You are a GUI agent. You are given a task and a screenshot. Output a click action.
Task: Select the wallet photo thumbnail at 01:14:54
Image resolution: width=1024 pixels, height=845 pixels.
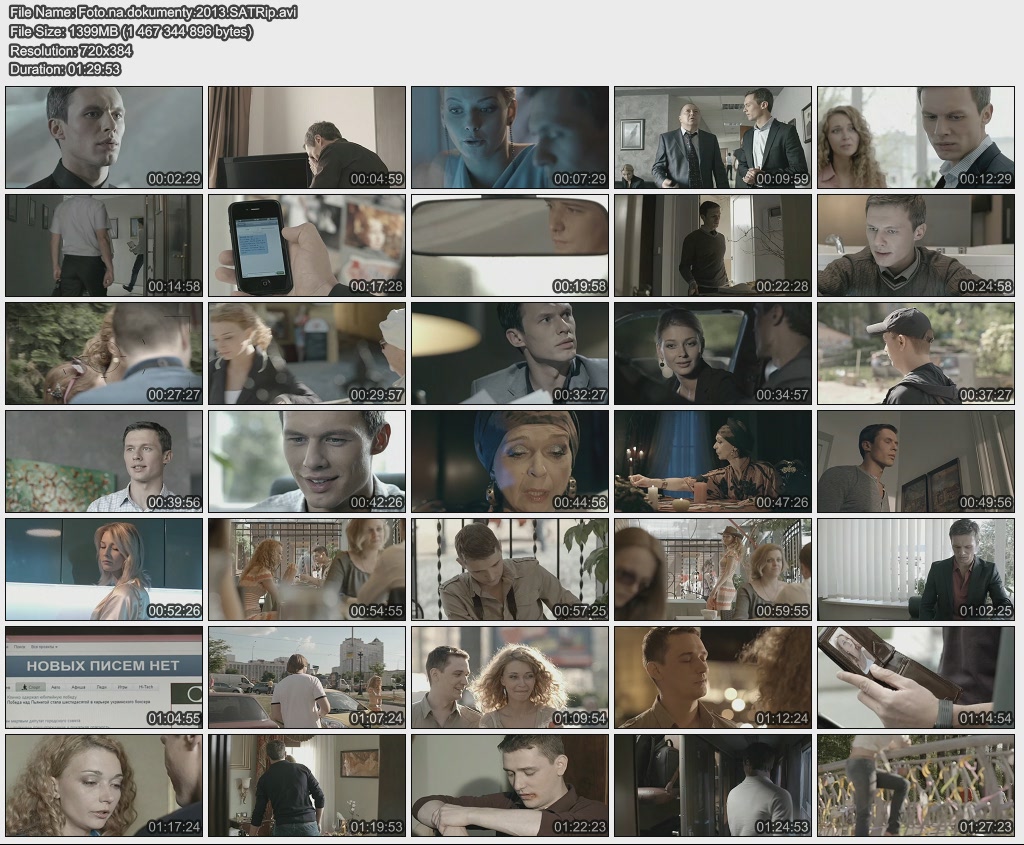click(915, 677)
